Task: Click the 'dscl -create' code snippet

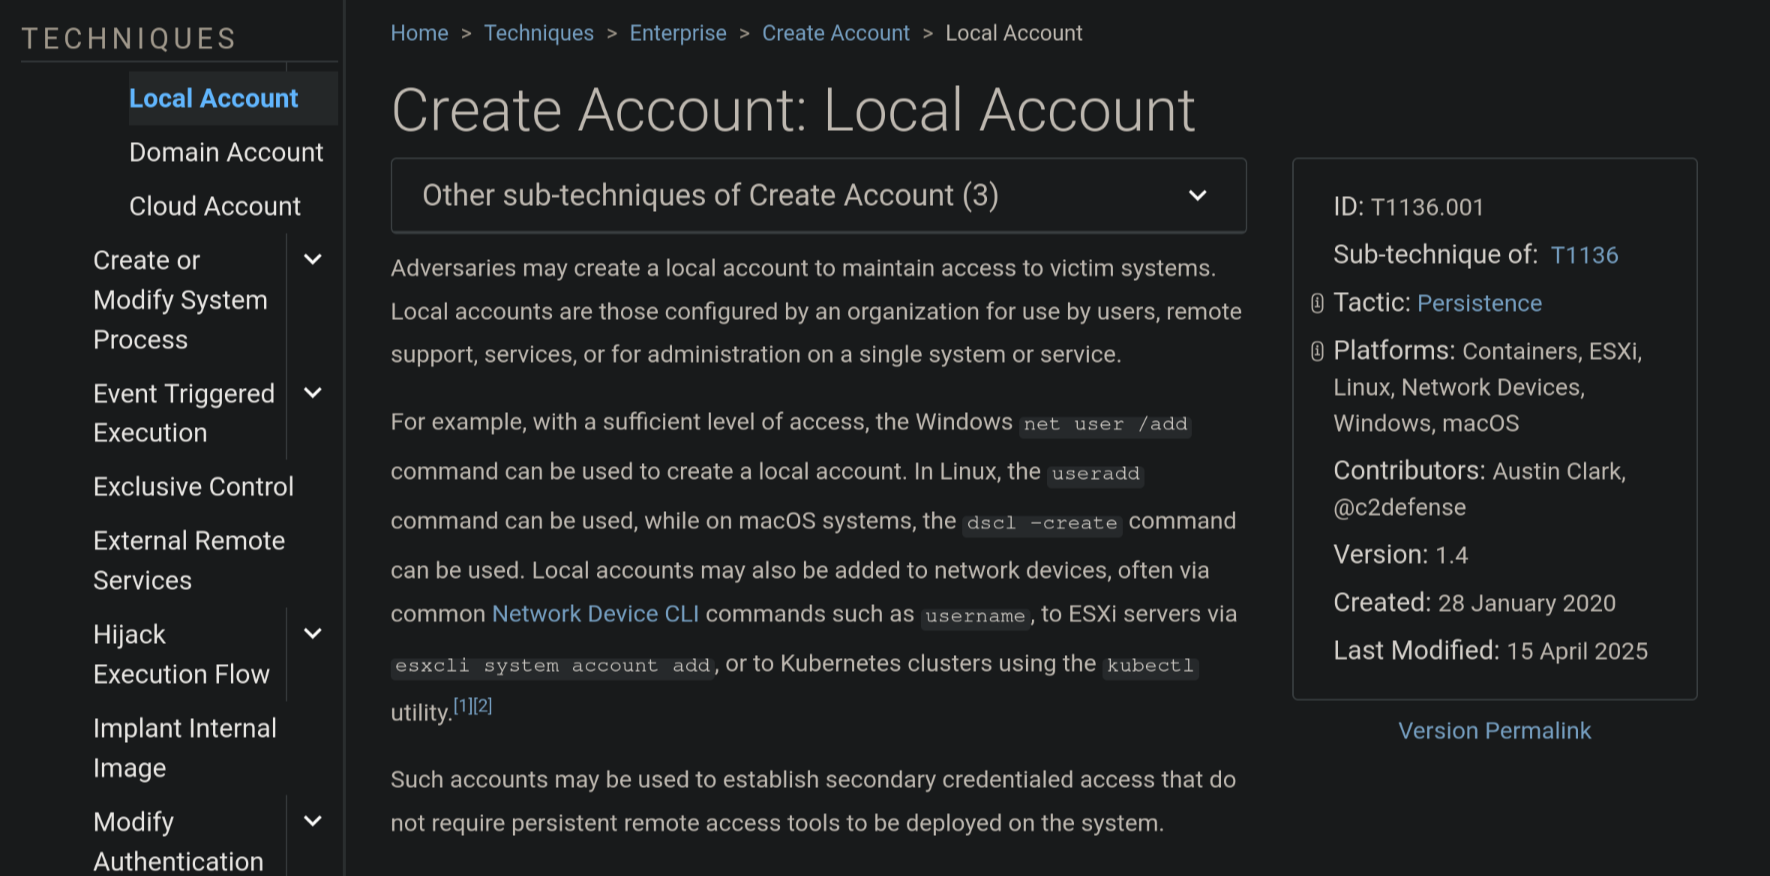Action: [1041, 523]
